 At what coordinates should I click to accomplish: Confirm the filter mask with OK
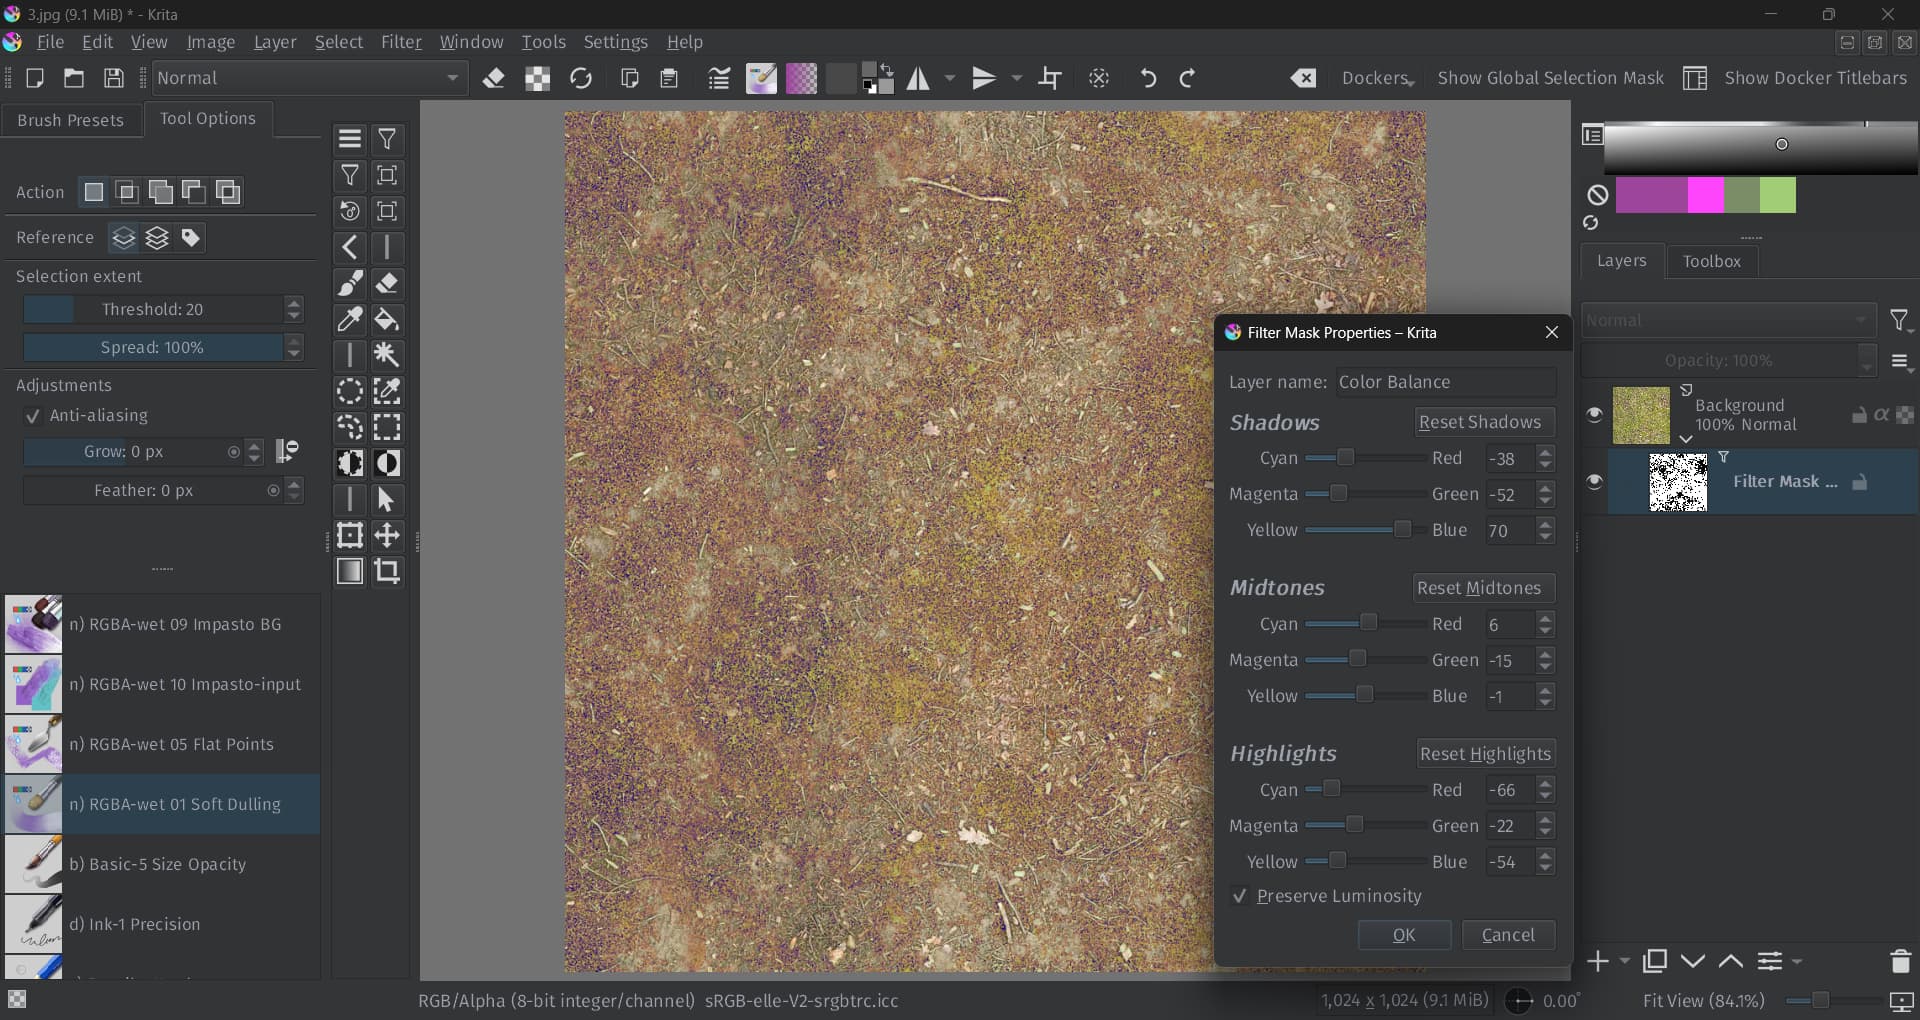[1404, 935]
